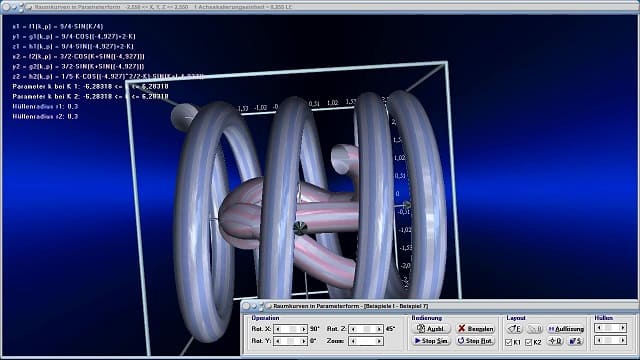The height and width of the screenshot is (360, 640).
Task: Click right arrow of Rot. X scrollbar
Action: coord(303,329)
